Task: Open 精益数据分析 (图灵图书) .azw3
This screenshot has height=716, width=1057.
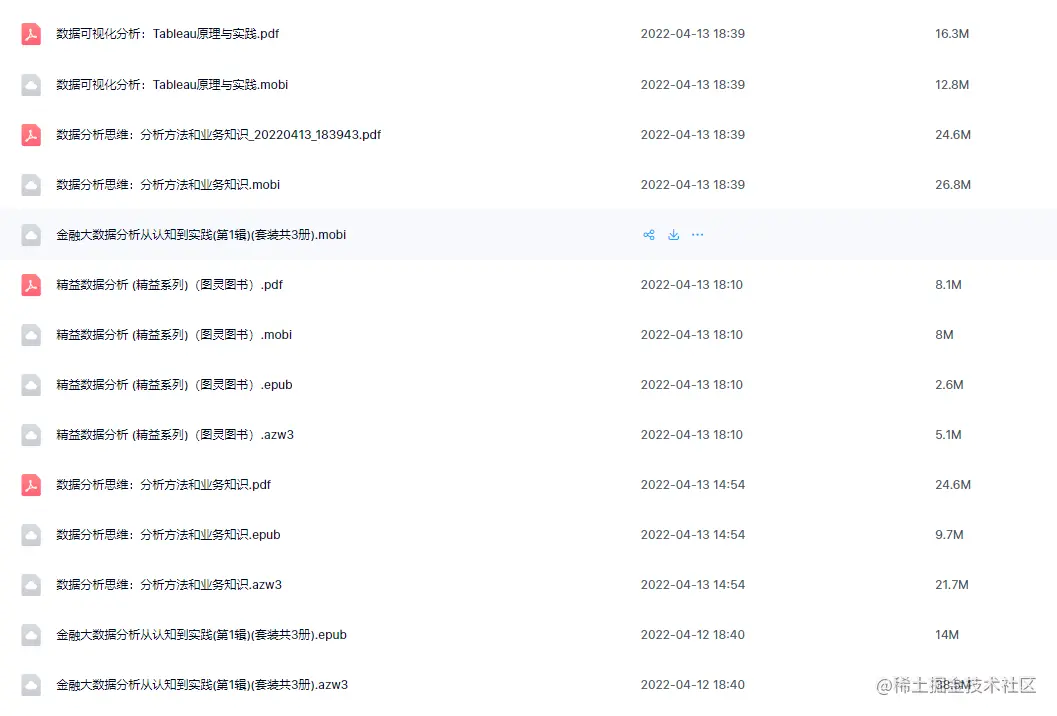Action: pos(175,435)
